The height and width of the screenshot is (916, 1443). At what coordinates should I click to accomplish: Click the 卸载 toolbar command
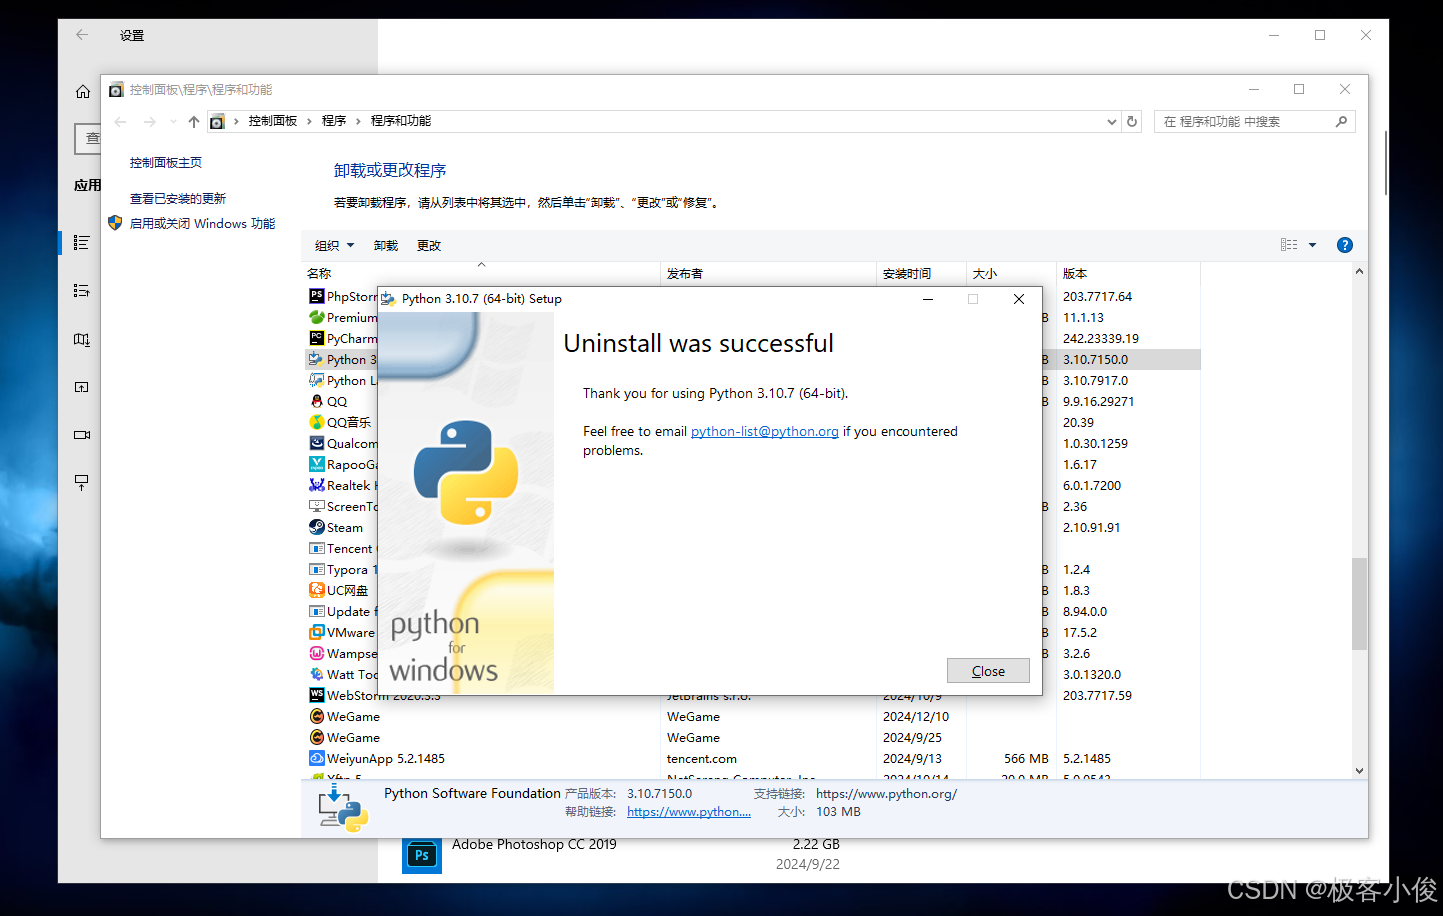pos(386,245)
